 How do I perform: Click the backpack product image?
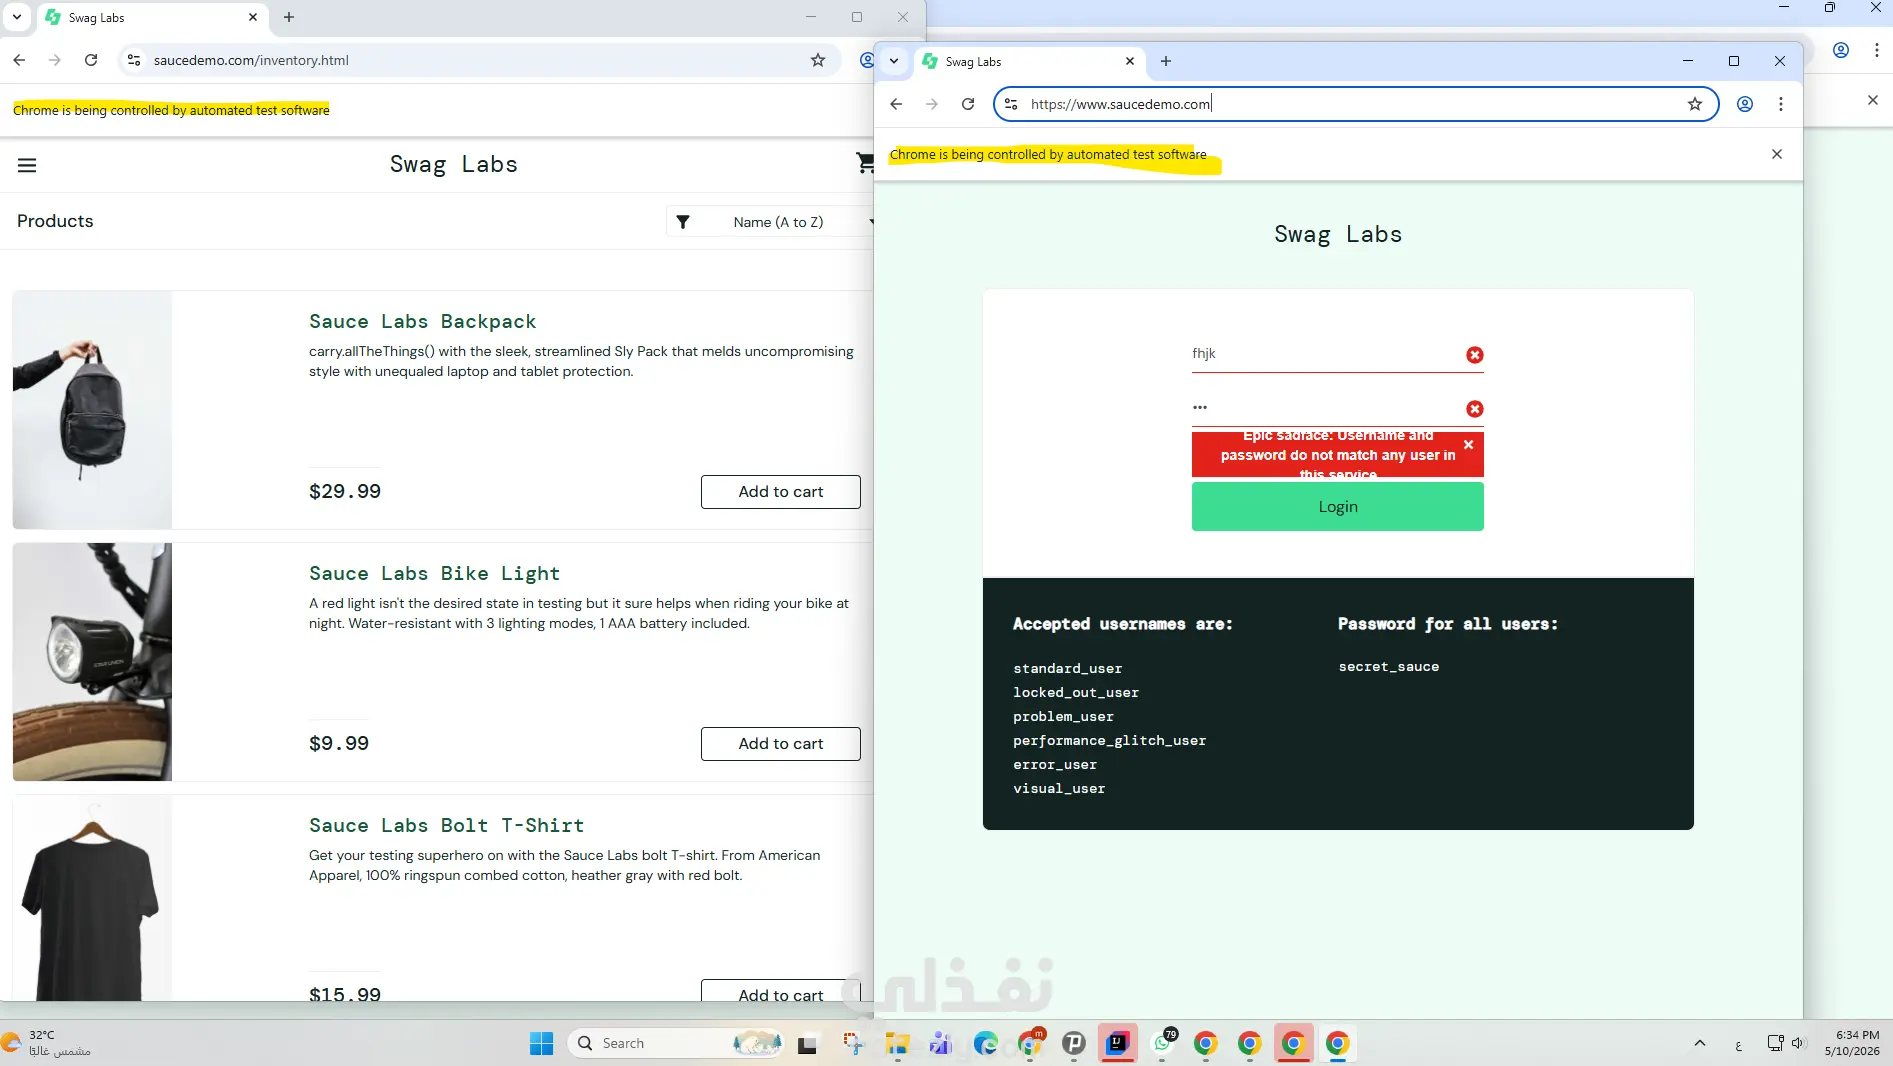pyautogui.click(x=92, y=410)
